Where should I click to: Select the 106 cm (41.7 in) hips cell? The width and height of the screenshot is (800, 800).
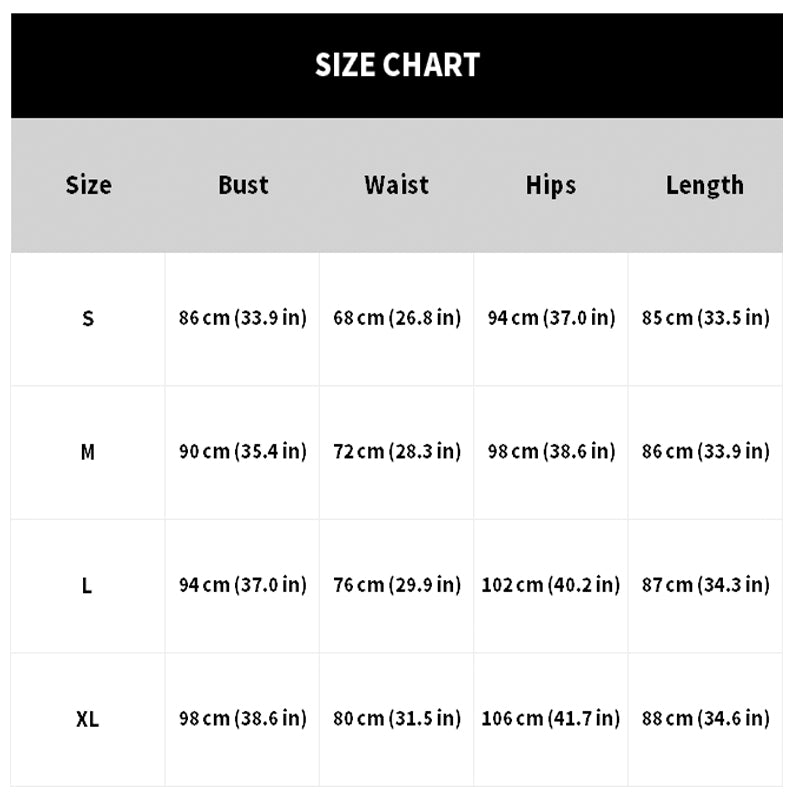click(551, 718)
